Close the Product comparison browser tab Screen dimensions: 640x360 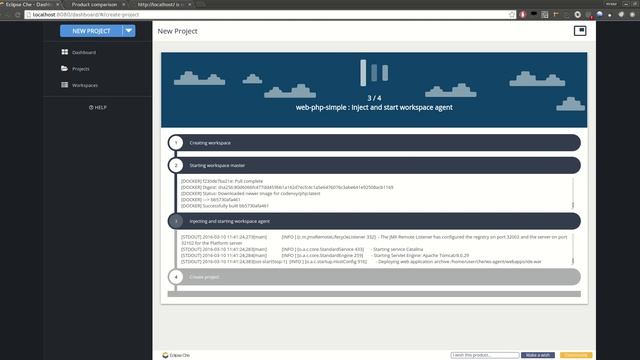click(124, 4)
